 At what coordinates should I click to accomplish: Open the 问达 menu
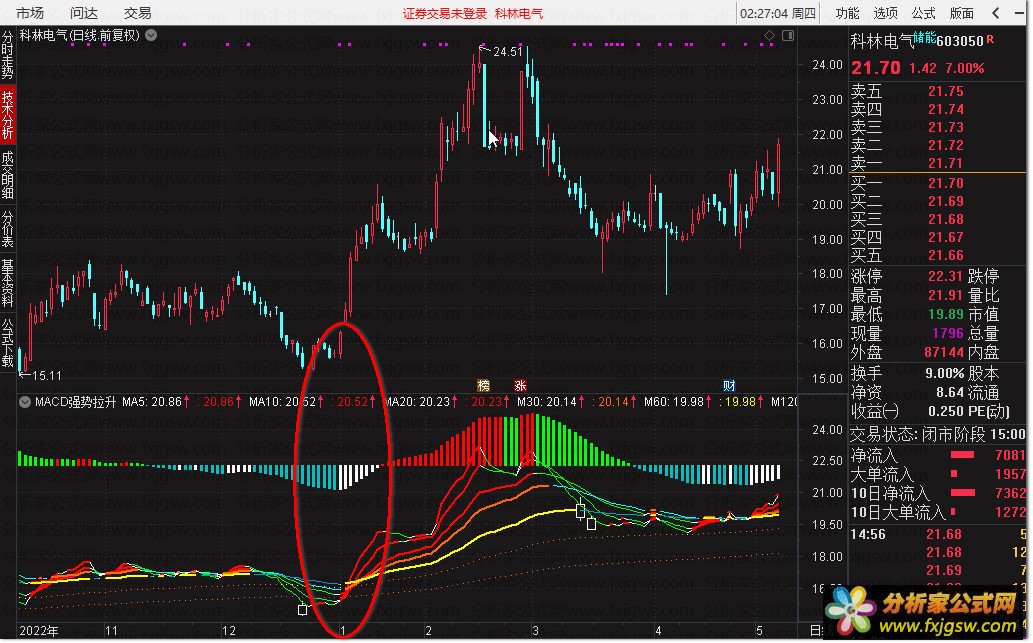(84, 13)
